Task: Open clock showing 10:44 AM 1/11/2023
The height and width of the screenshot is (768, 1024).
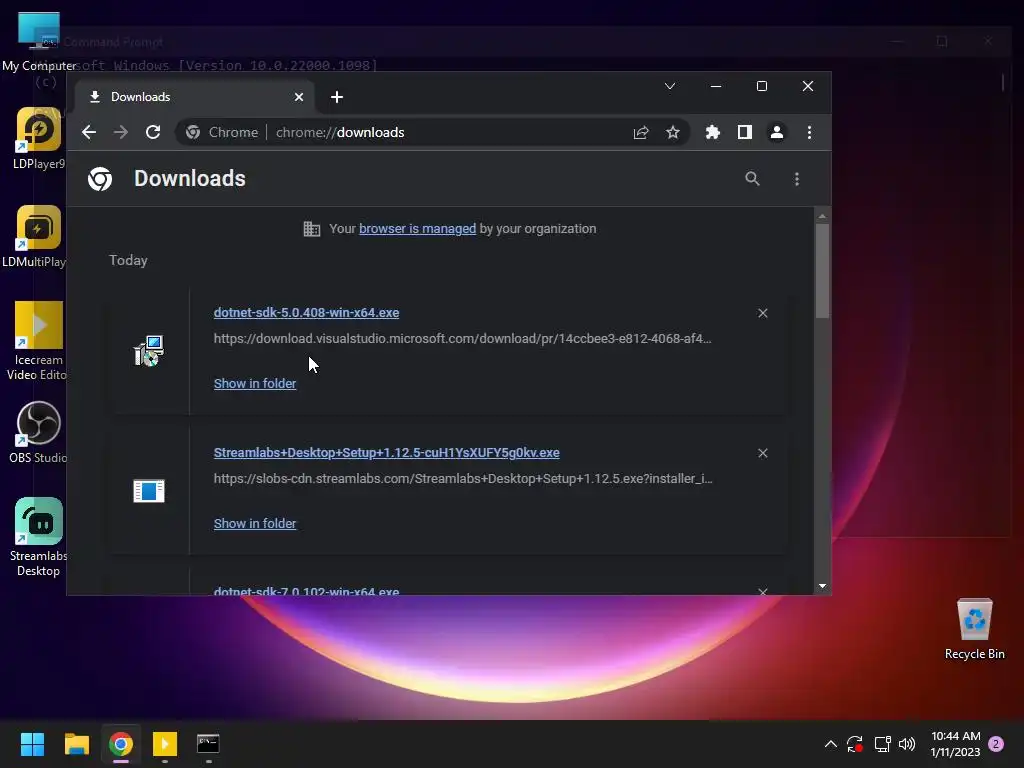Action: (x=955, y=744)
